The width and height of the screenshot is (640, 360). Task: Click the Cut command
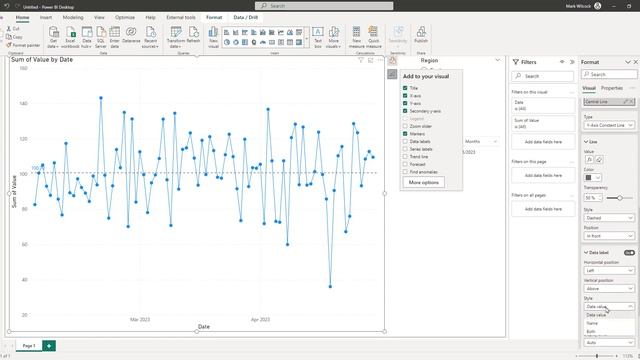pyautogui.click(x=13, y=29)
